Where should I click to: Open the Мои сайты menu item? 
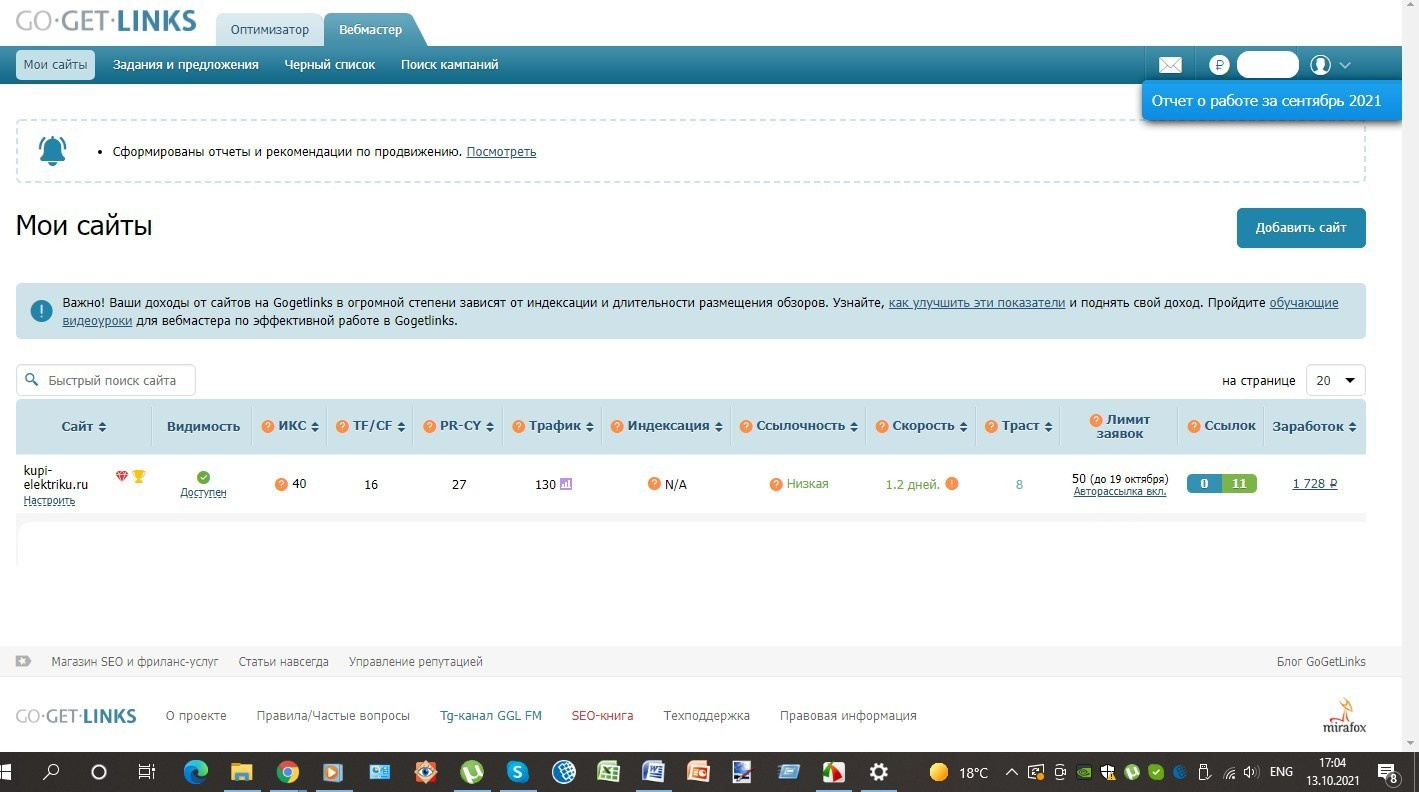point(55,65)
